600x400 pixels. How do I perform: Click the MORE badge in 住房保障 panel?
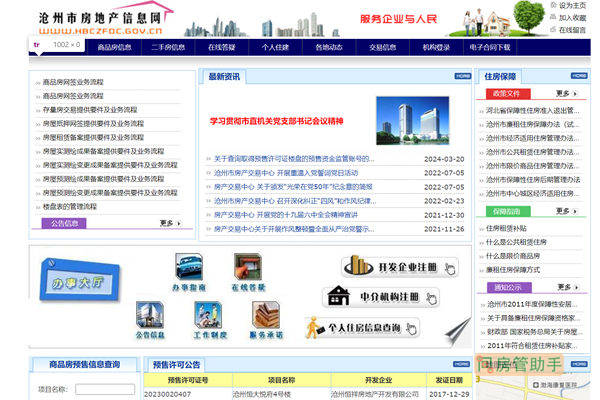pyautogui.click(x=579, y=76)
